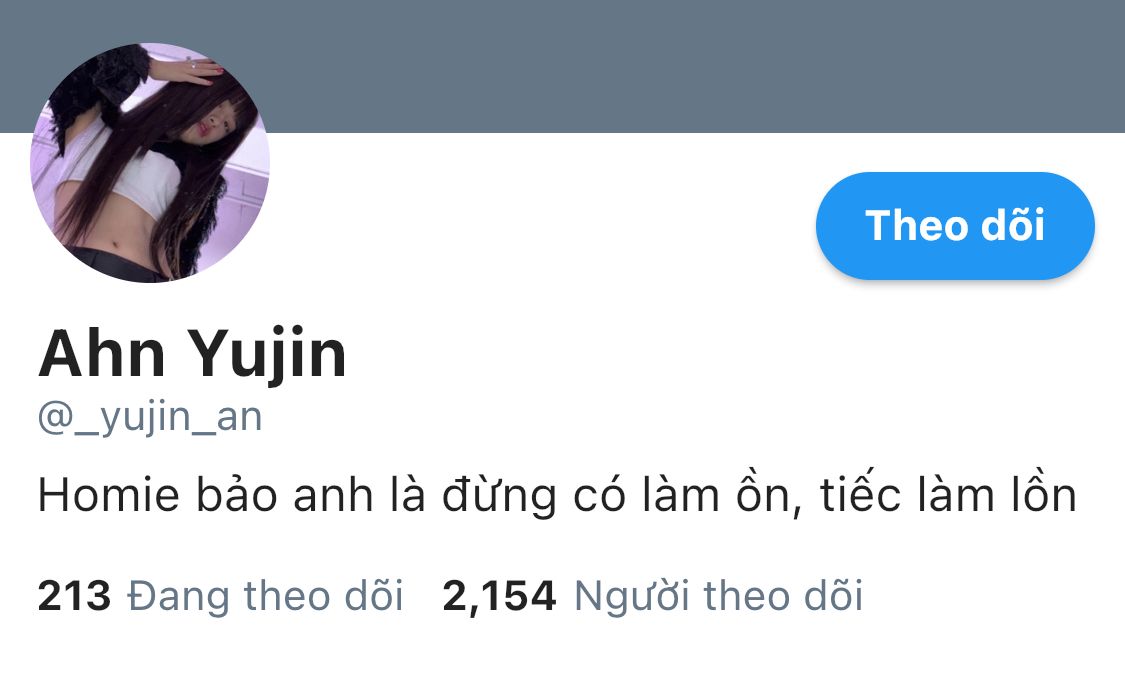Viewport: 1125px width, 678px height.
Task: Click the name Yujin in profile title
Action: pyautogui.click(x=268, y=353)
